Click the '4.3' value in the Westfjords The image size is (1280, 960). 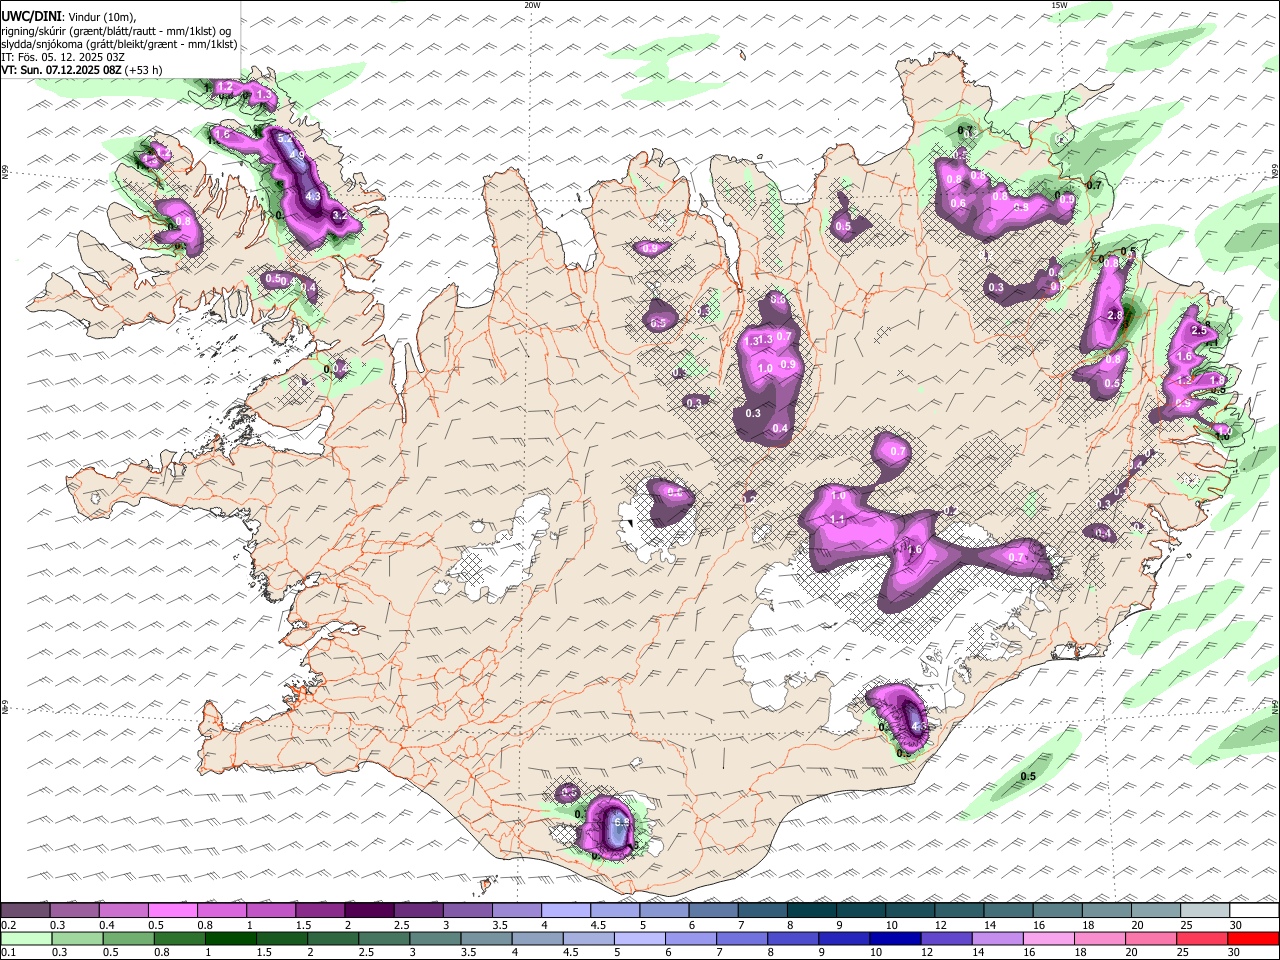[x=313, y=197]
